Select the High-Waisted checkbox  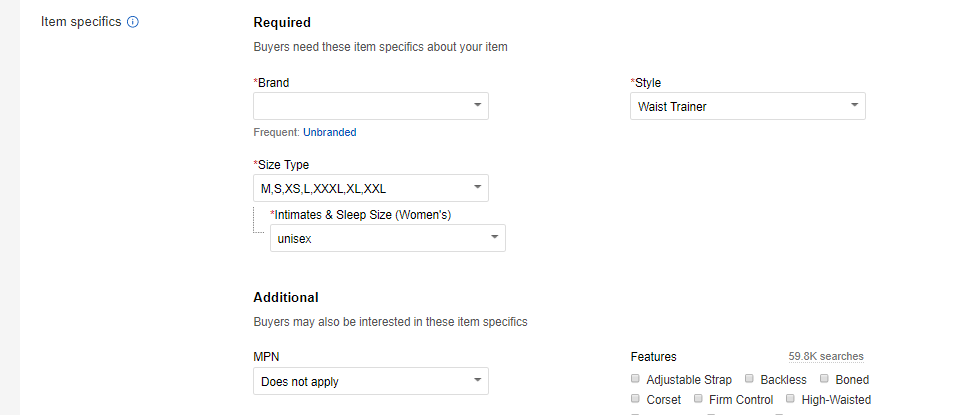pos(790,398)
